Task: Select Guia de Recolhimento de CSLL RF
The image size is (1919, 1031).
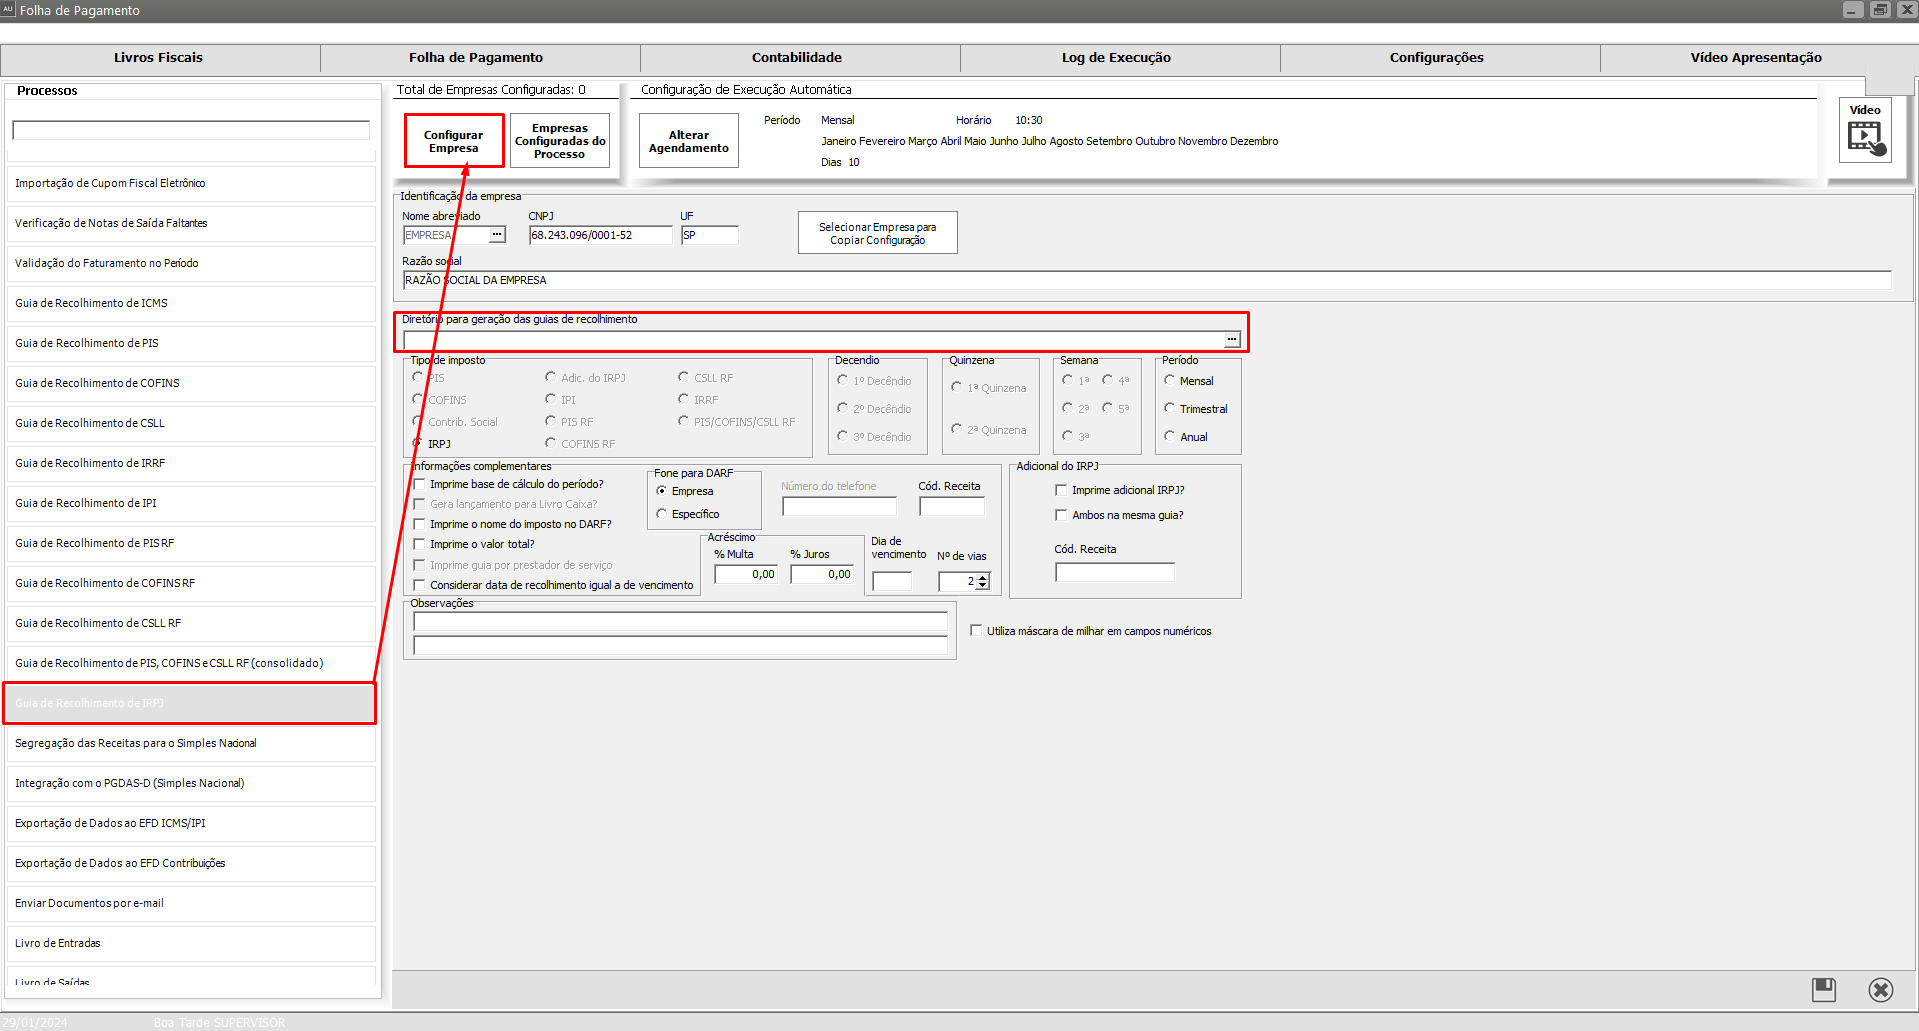Action: coord(191,623)
